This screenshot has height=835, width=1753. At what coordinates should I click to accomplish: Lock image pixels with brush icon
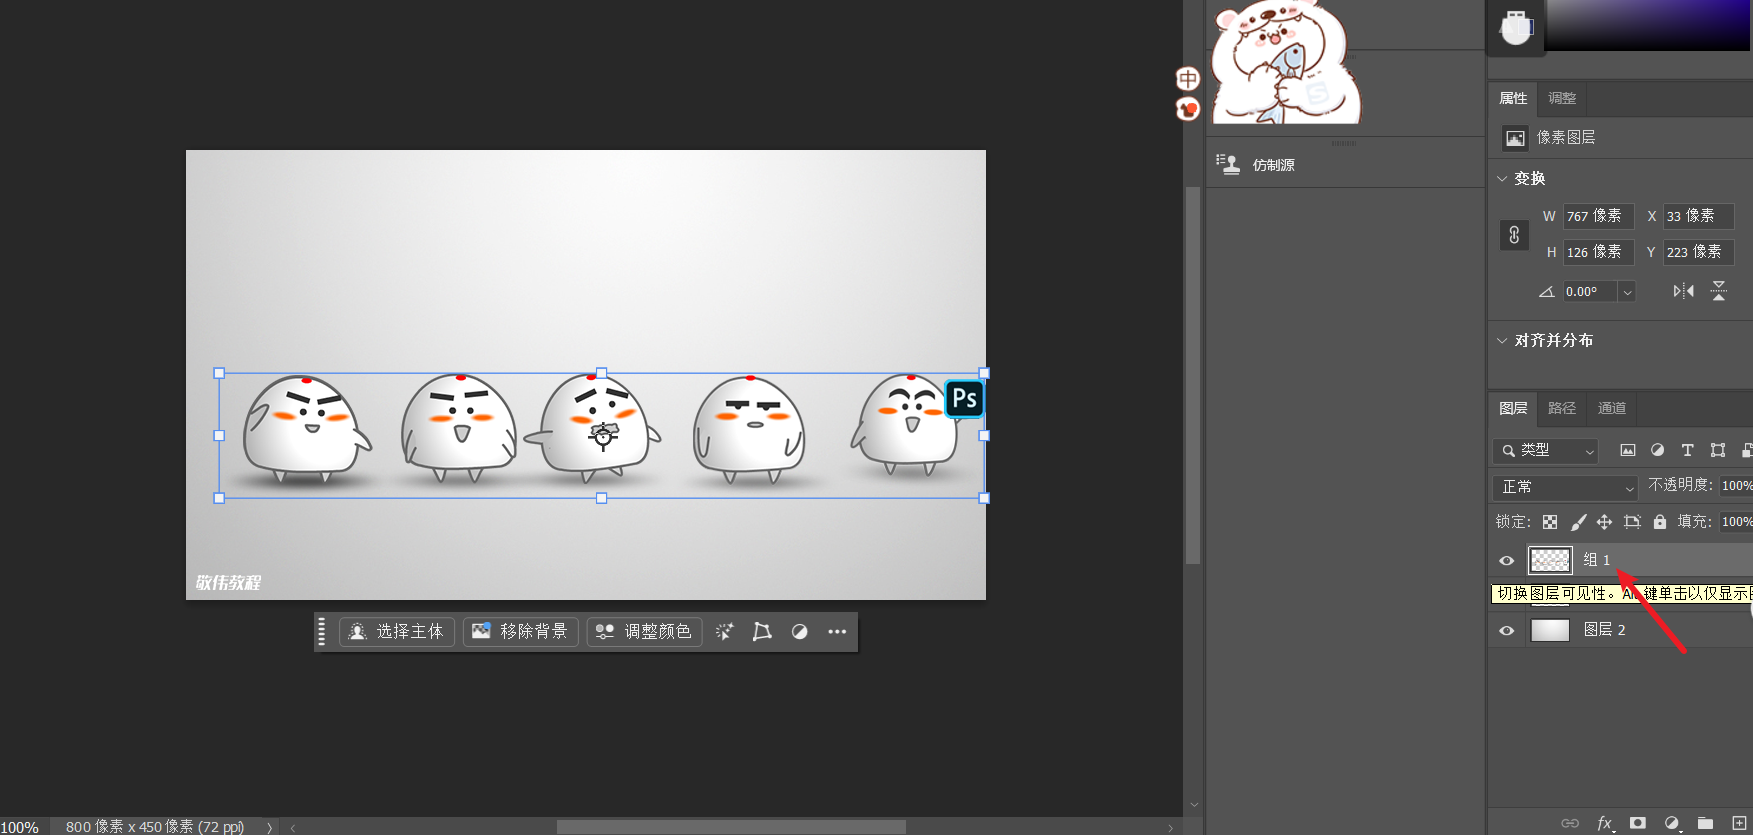(x=1578, y=522)
